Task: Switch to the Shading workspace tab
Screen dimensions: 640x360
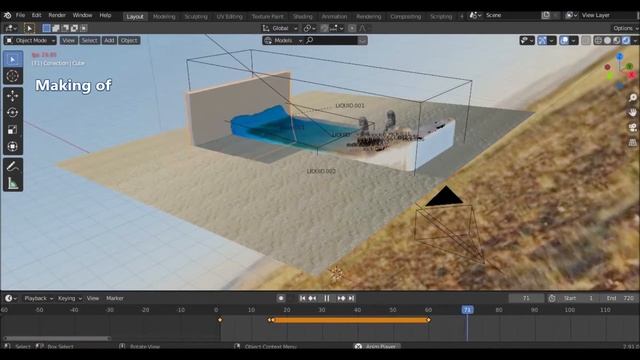Action: point(302,16)
